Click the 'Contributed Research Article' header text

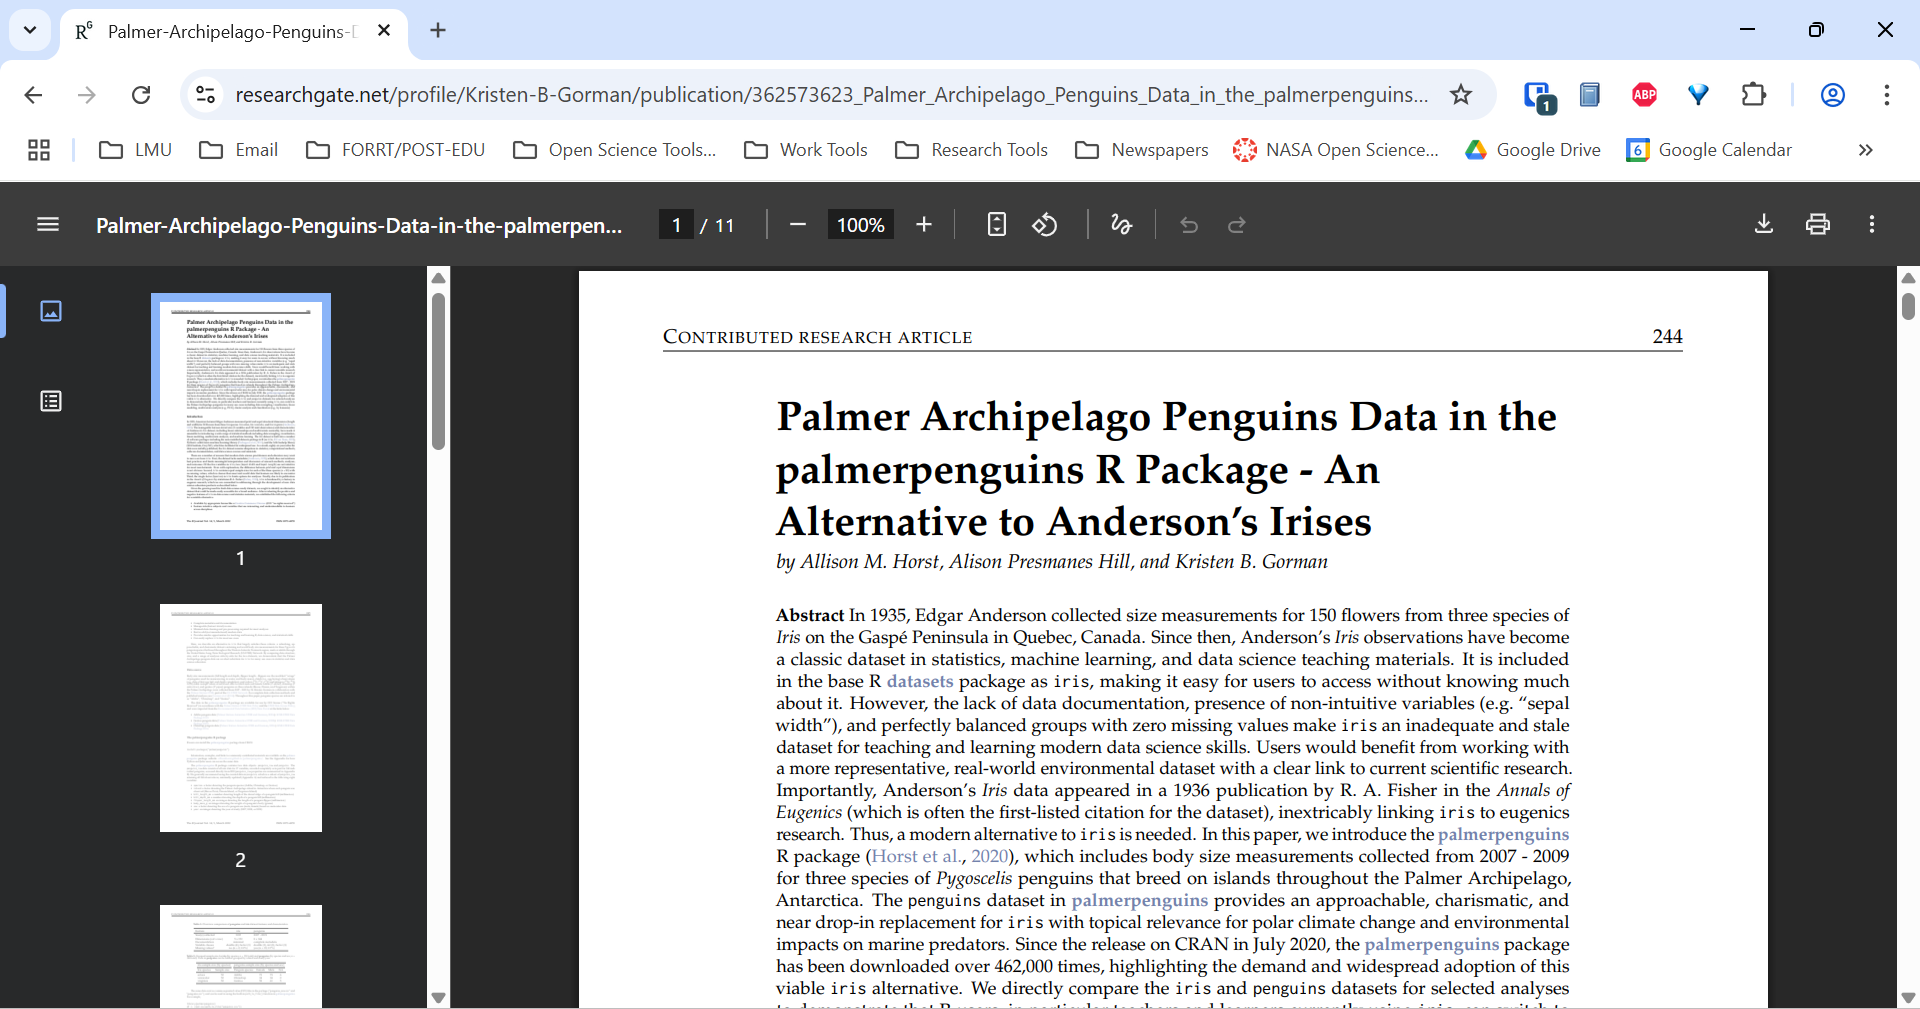(x=818, y=337)
